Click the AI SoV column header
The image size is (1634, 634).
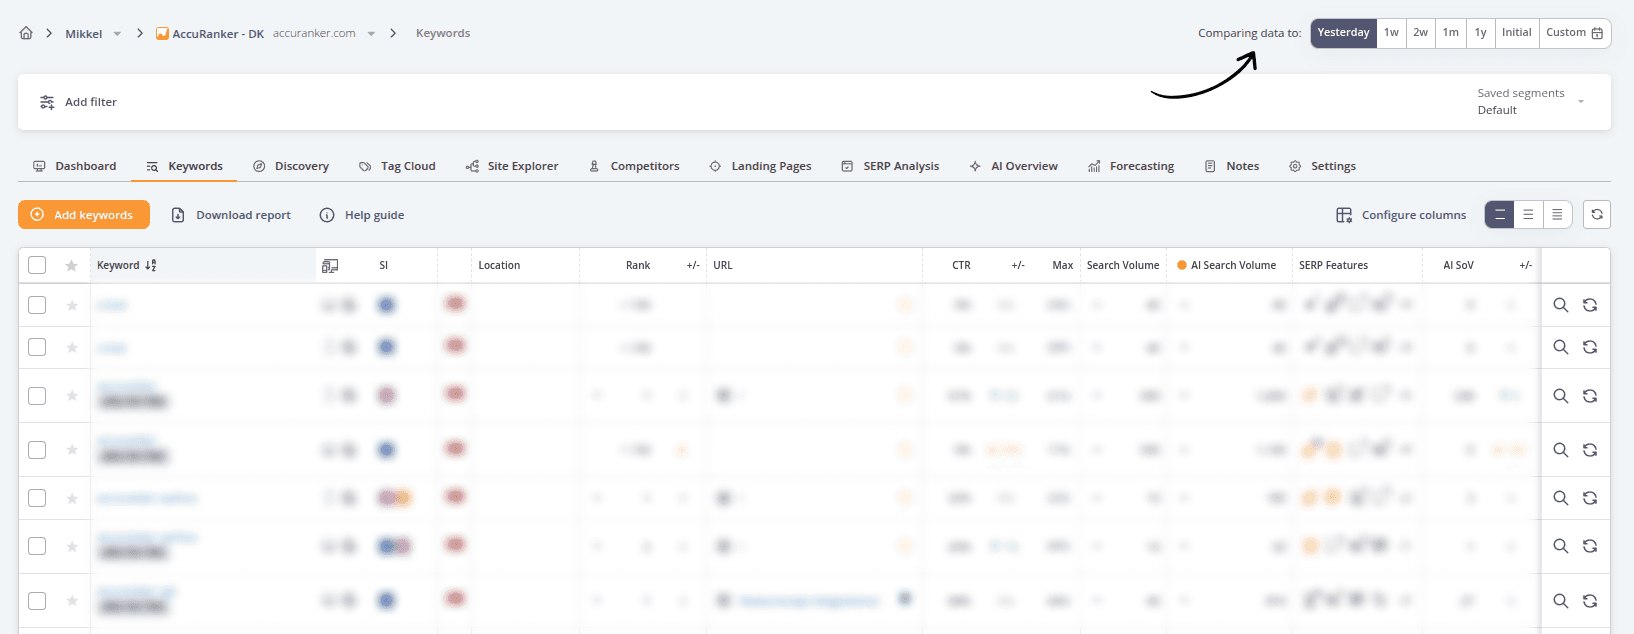pos(1458,265)
